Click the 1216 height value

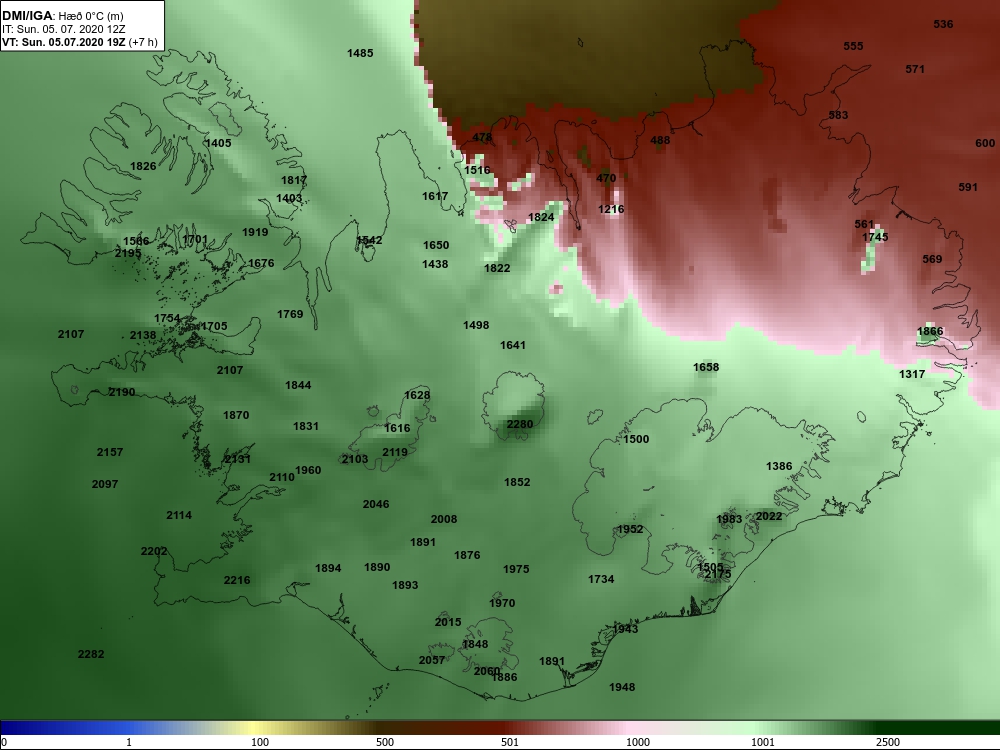(611, 209)
